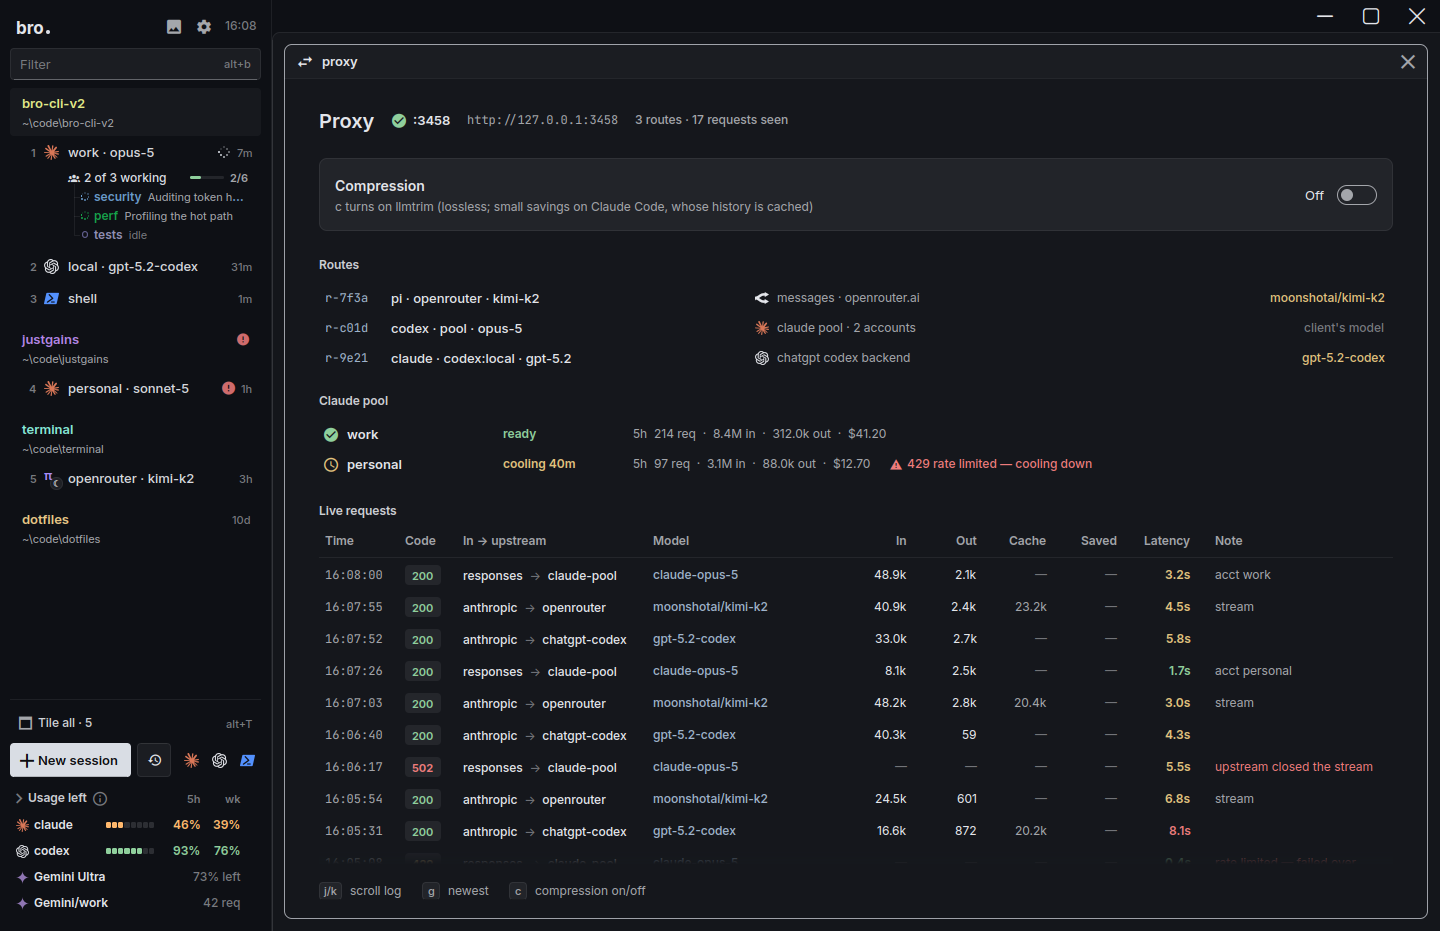Click the 429 rate limited warning

[x=991, y=464]
